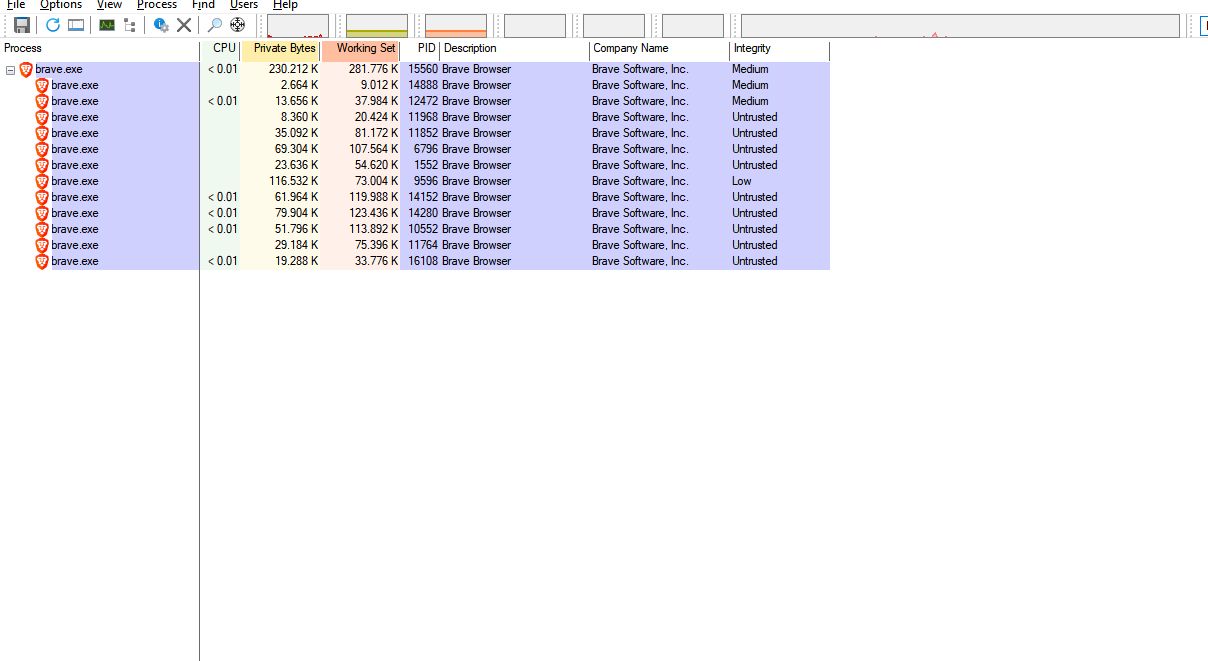Open the Find menu

pyautogui.click(x=203, y=5)
